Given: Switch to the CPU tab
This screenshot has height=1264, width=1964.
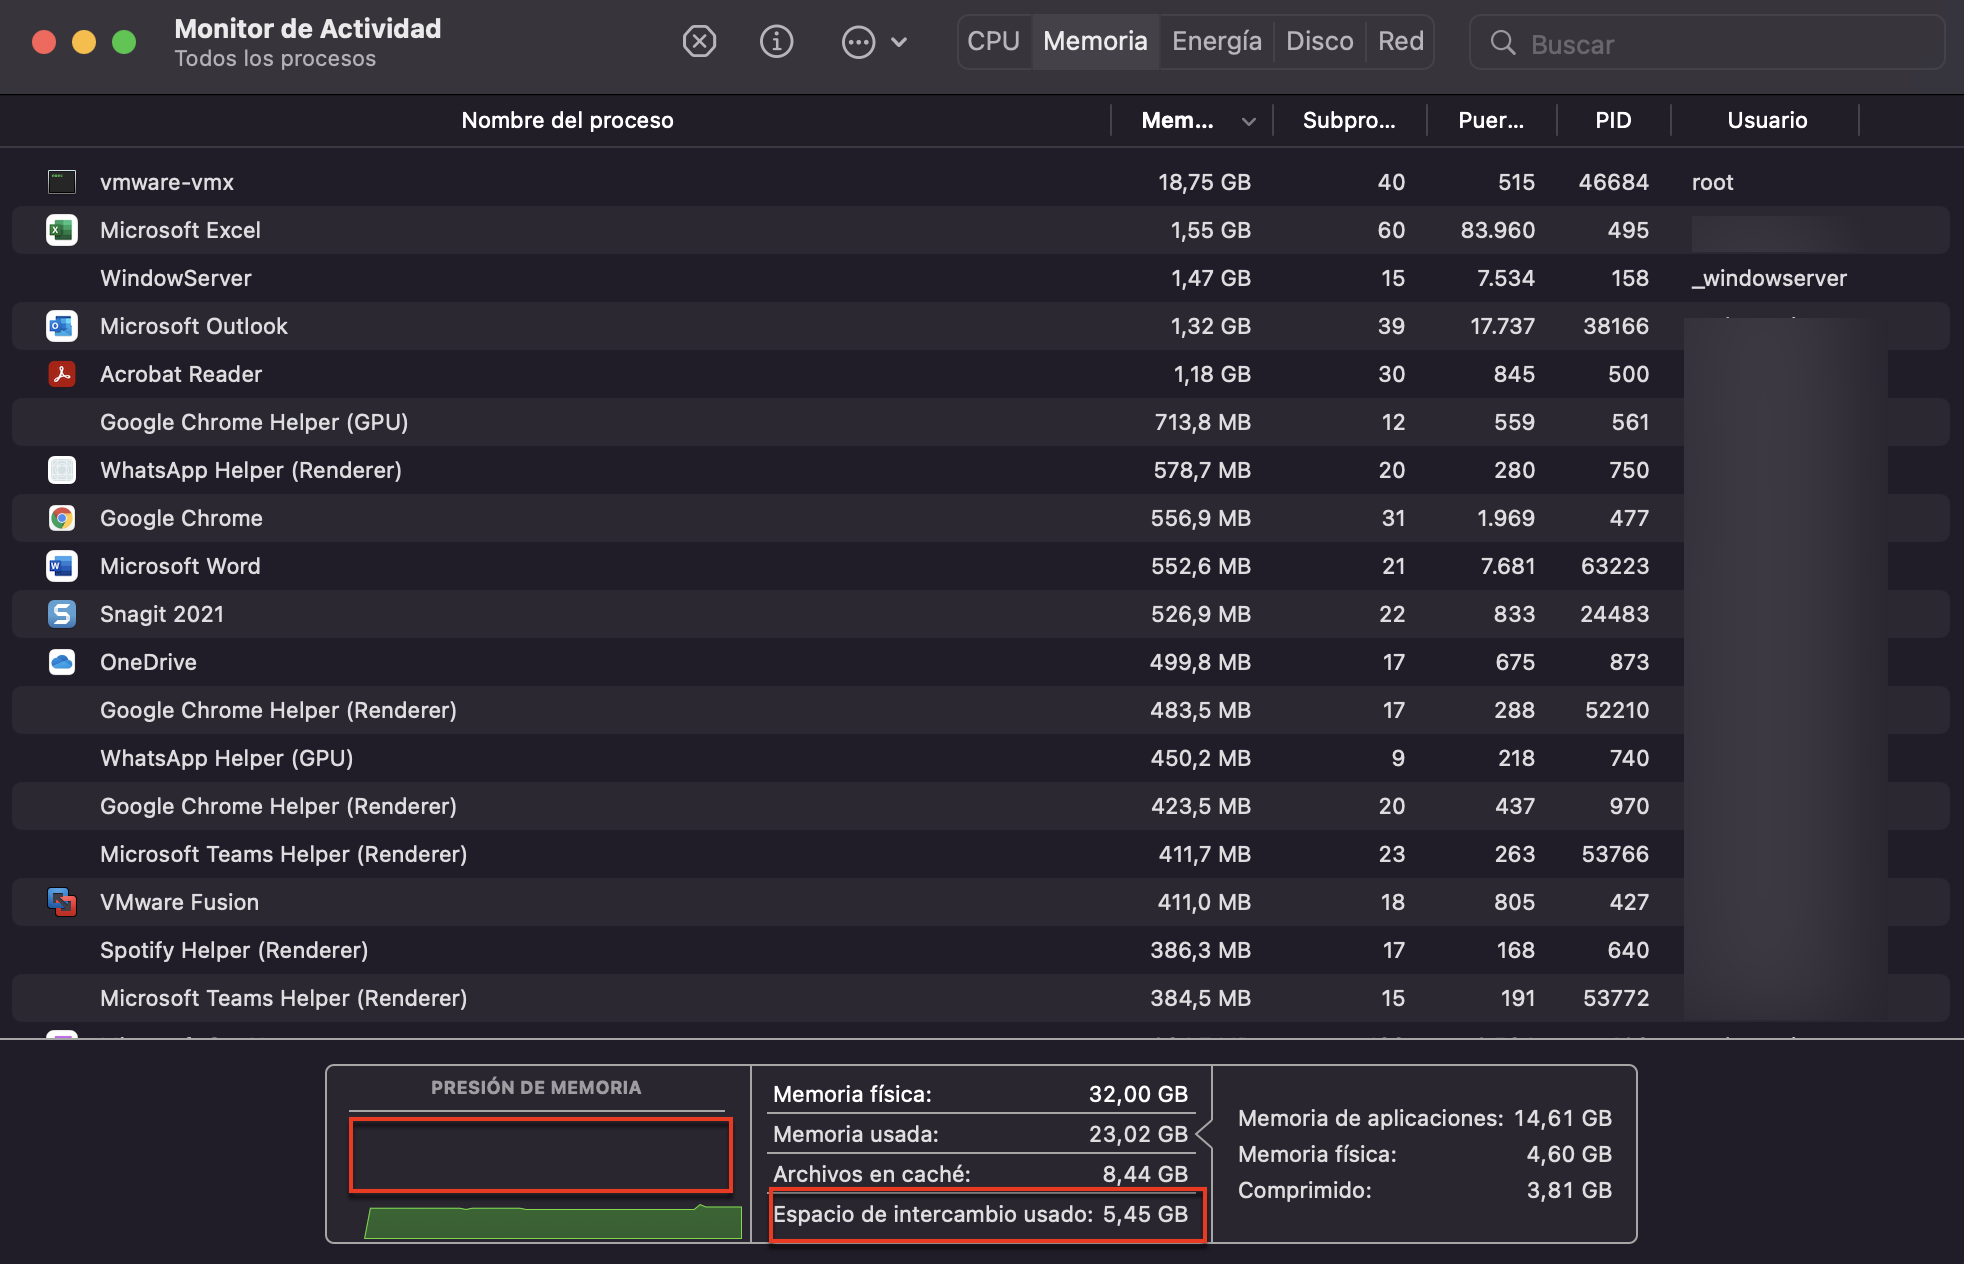Looking at the screenshot, I should [993, 41].
